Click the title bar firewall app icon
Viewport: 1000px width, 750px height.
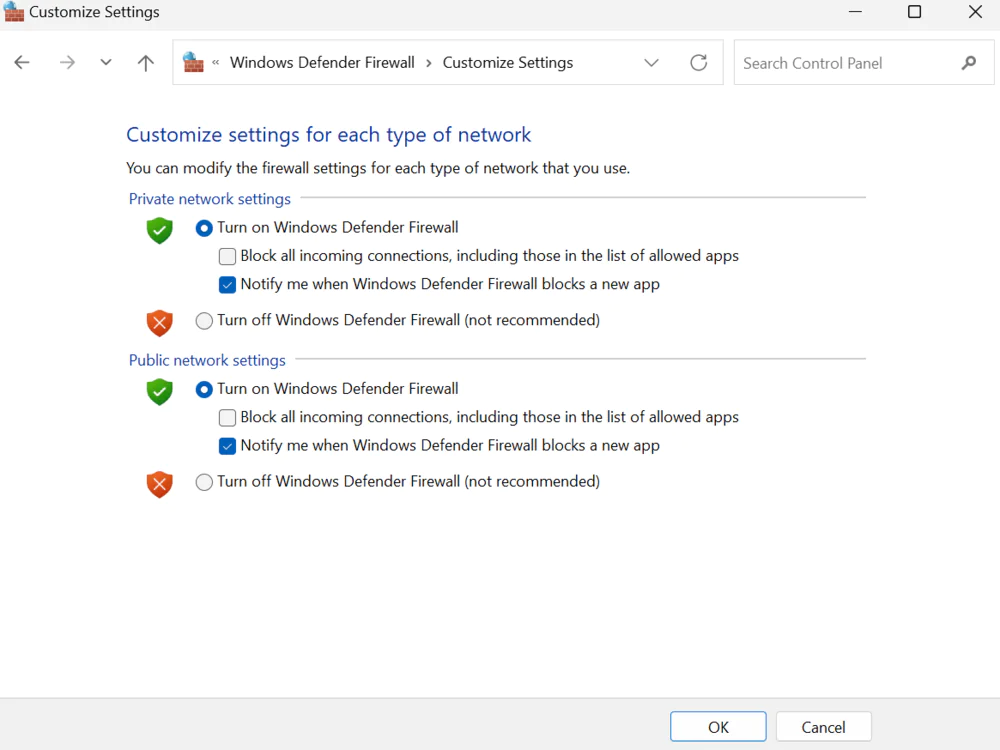[13, 11]
